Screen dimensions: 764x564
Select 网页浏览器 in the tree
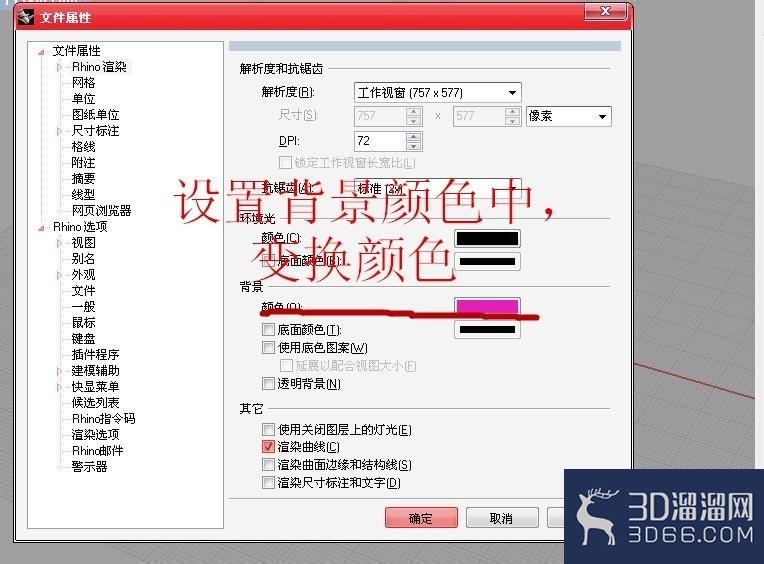(x=101, y=211)
